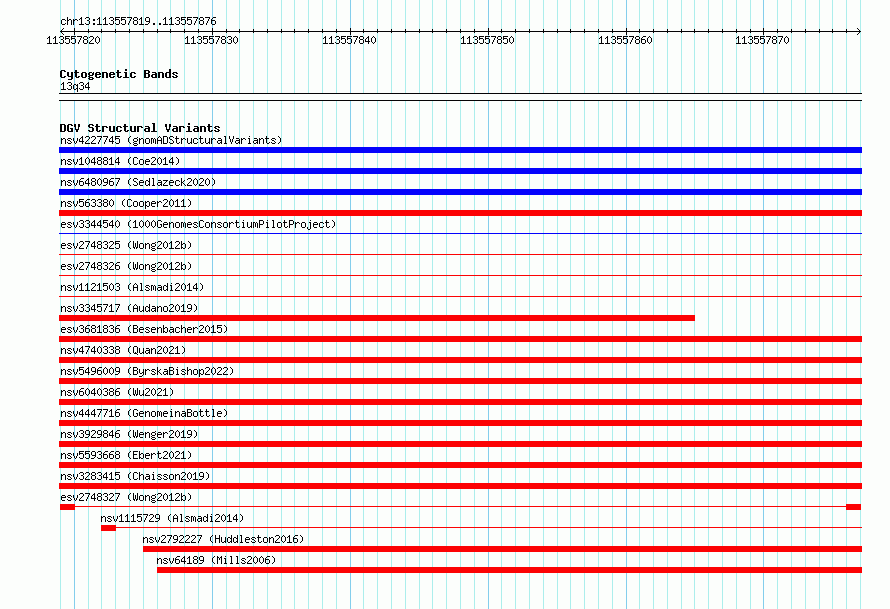Click the blue bar under nsv6480967 Sedlazeck2020
Viewport: 890px width, 609px height.
tap(460, 192)
